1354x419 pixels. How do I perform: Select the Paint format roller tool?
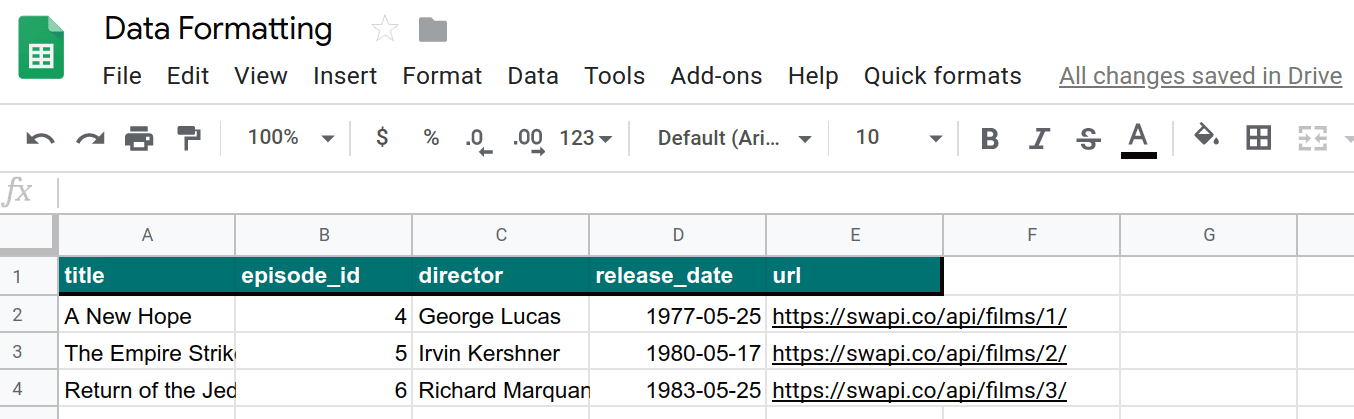(x=188, y=139)
